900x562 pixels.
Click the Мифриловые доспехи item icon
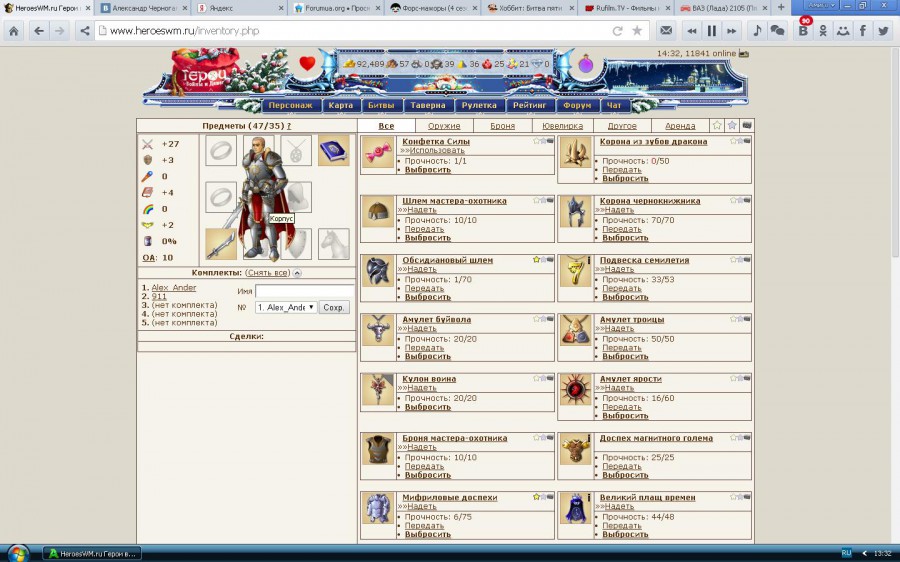378,508
